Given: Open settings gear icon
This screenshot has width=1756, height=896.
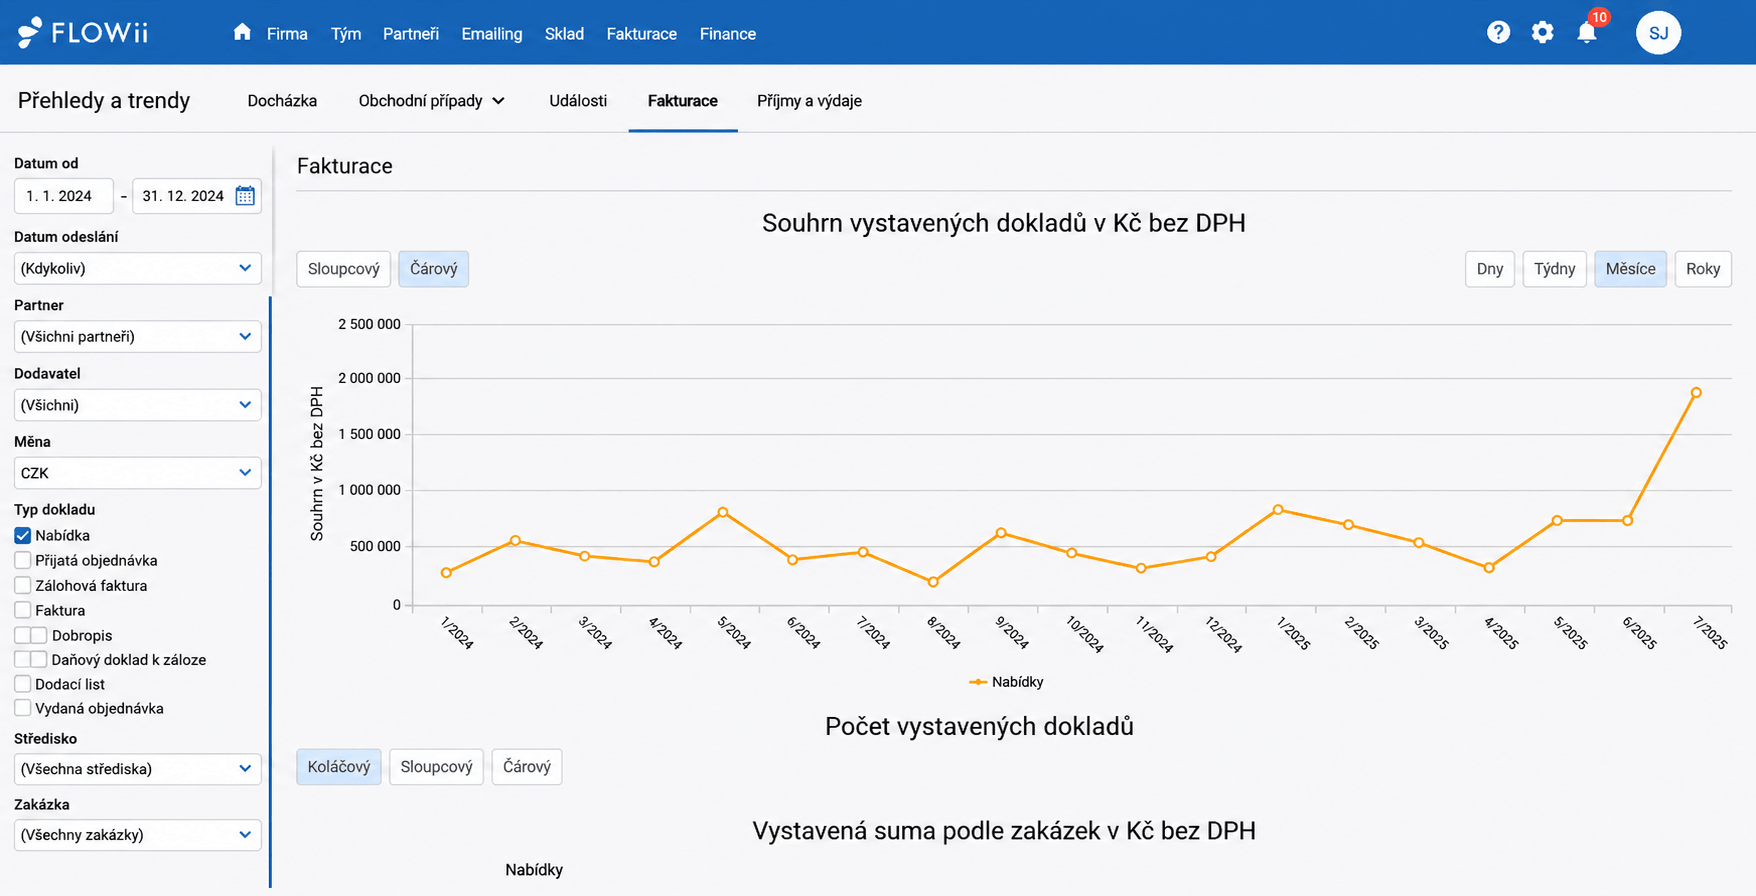Looking at the screenshot, I should pos(1543,32).
